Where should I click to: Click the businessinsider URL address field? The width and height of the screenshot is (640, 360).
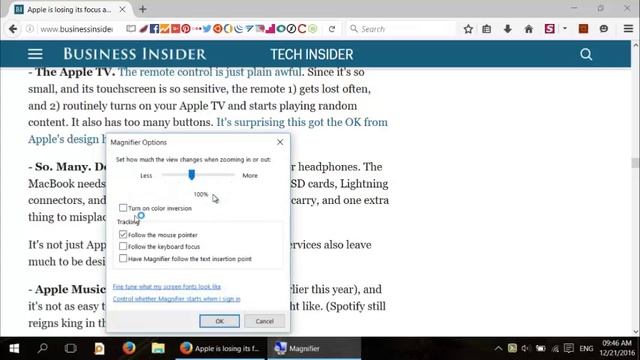[x=77, y=29]
